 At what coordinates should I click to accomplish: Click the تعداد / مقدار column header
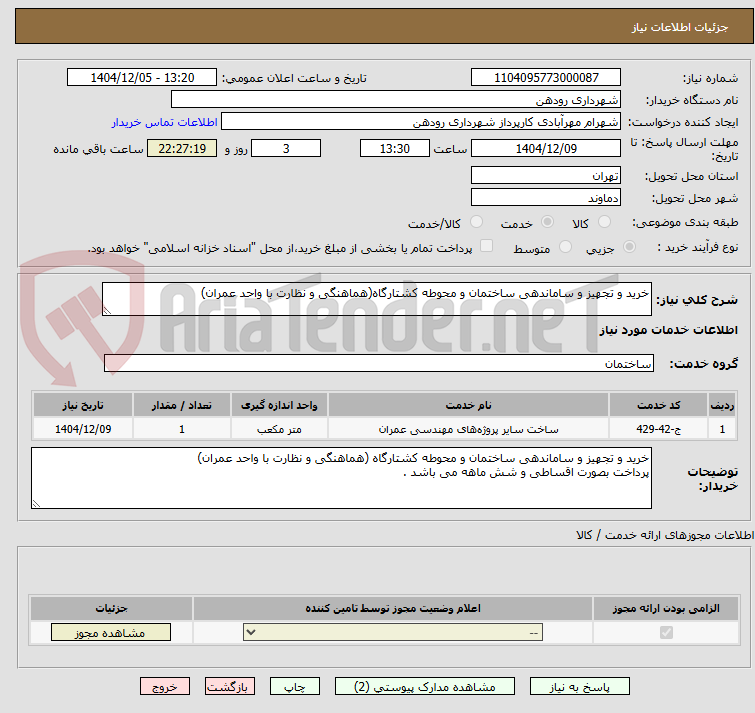[182, 405]
